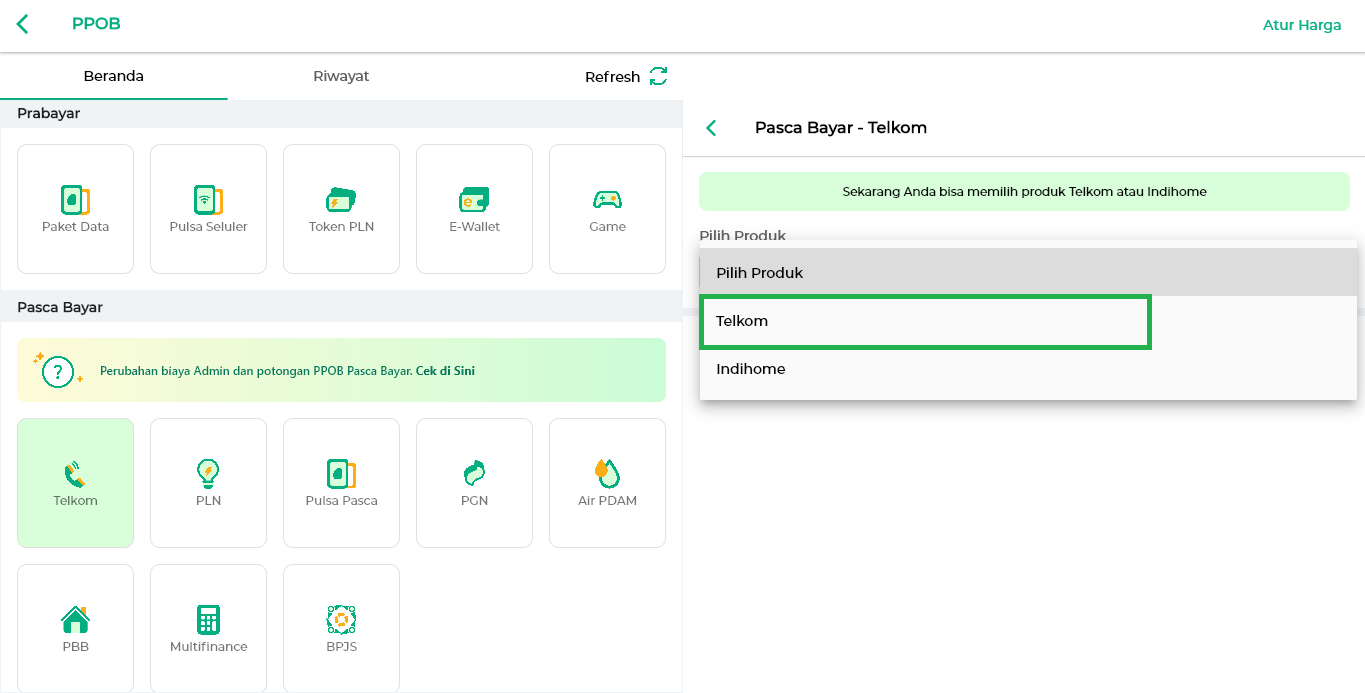Open the Game tile
This screenshot has width=1365, height=693.
(x=607, y=209)
